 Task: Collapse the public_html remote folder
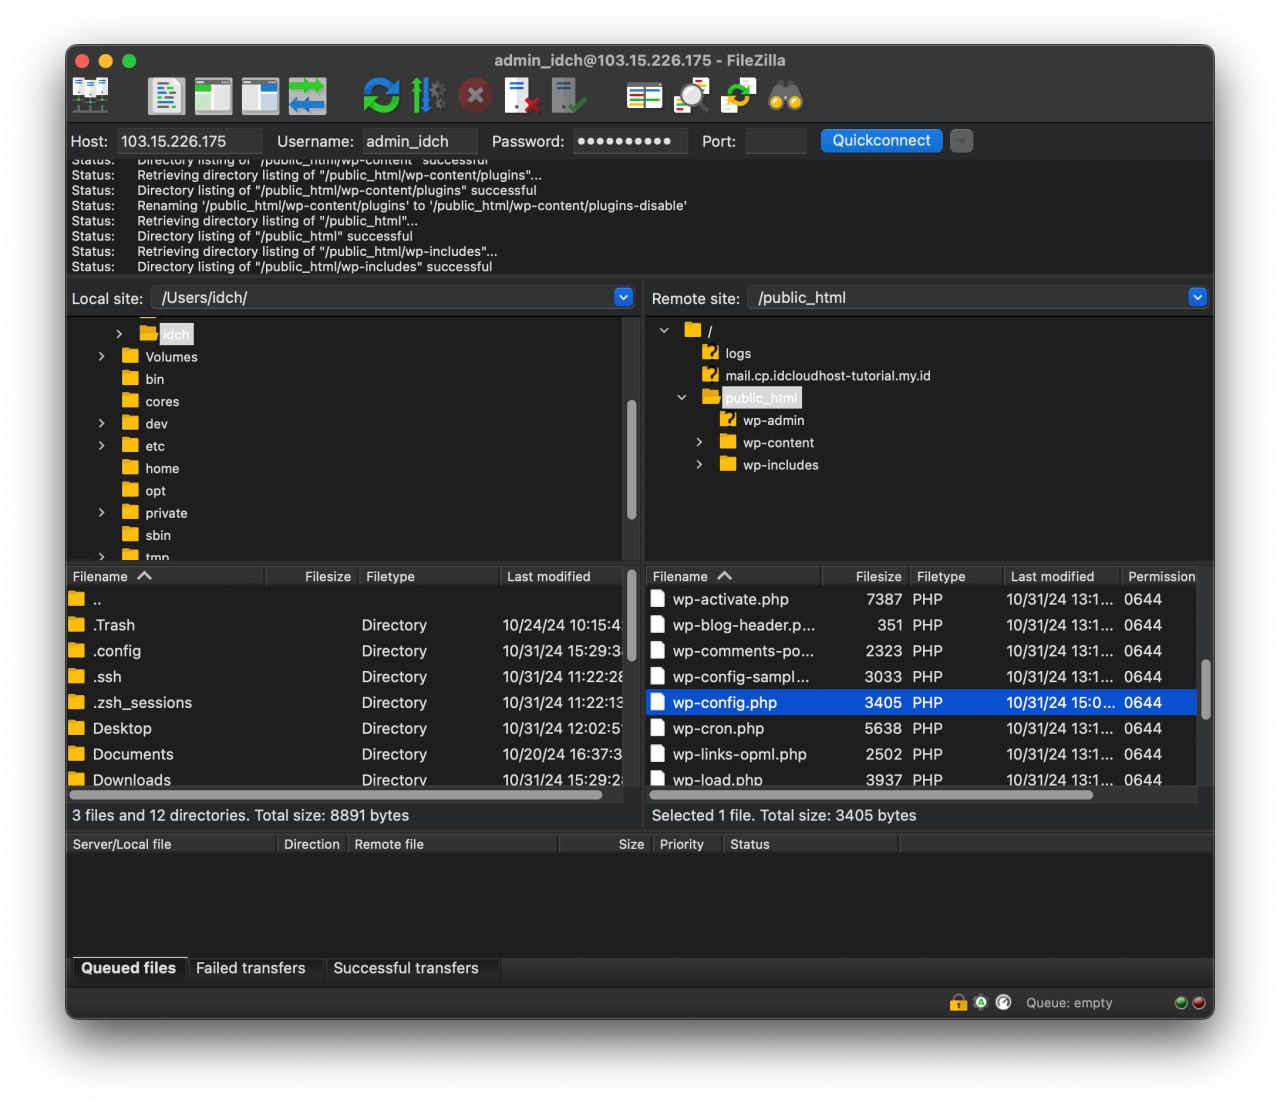tap(682, 397)
